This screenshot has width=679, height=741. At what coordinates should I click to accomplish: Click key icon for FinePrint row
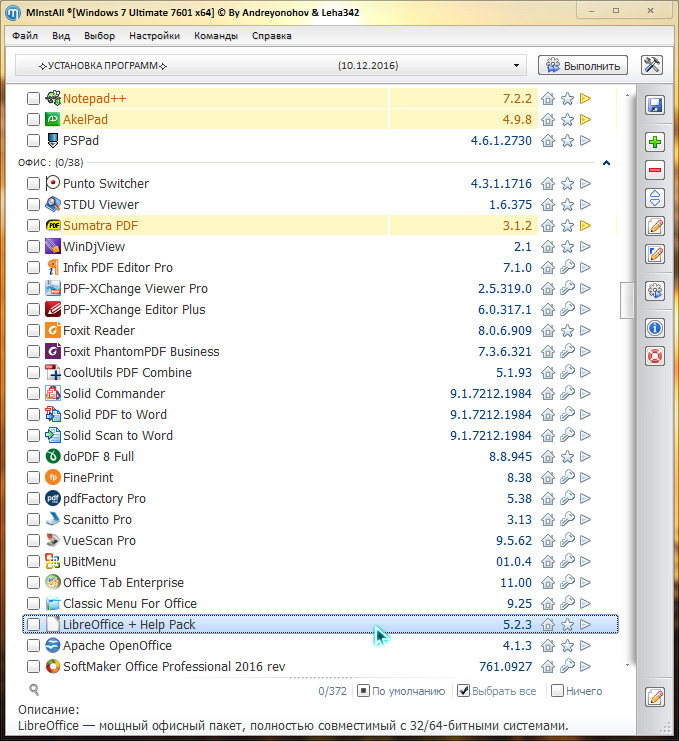(567, 477)
